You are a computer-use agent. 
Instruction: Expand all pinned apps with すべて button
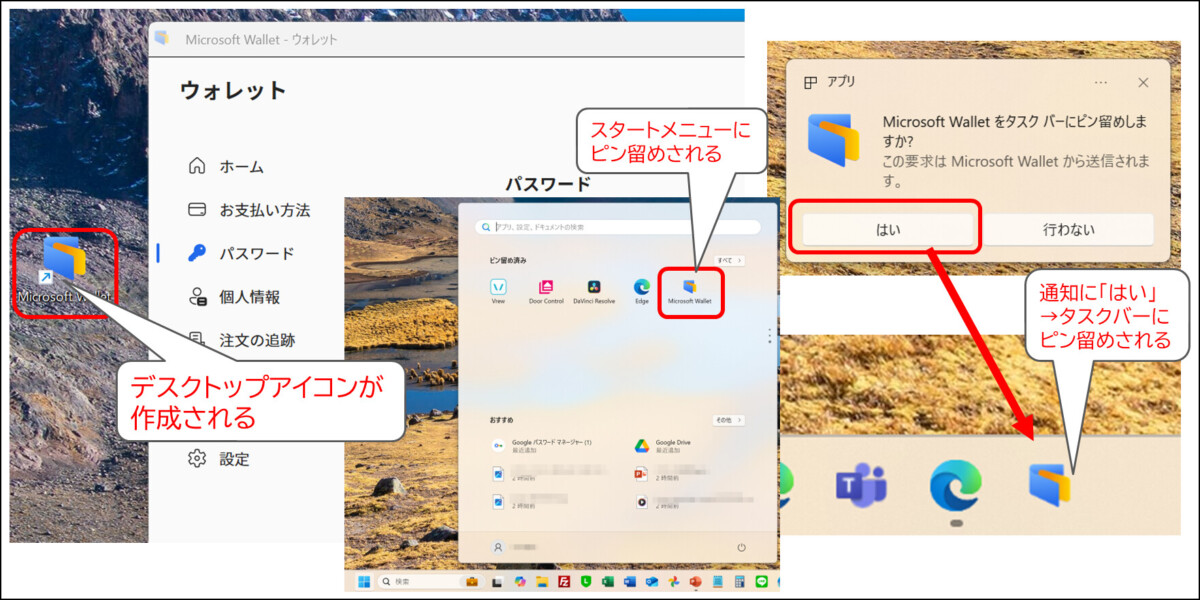pos(729,260)
